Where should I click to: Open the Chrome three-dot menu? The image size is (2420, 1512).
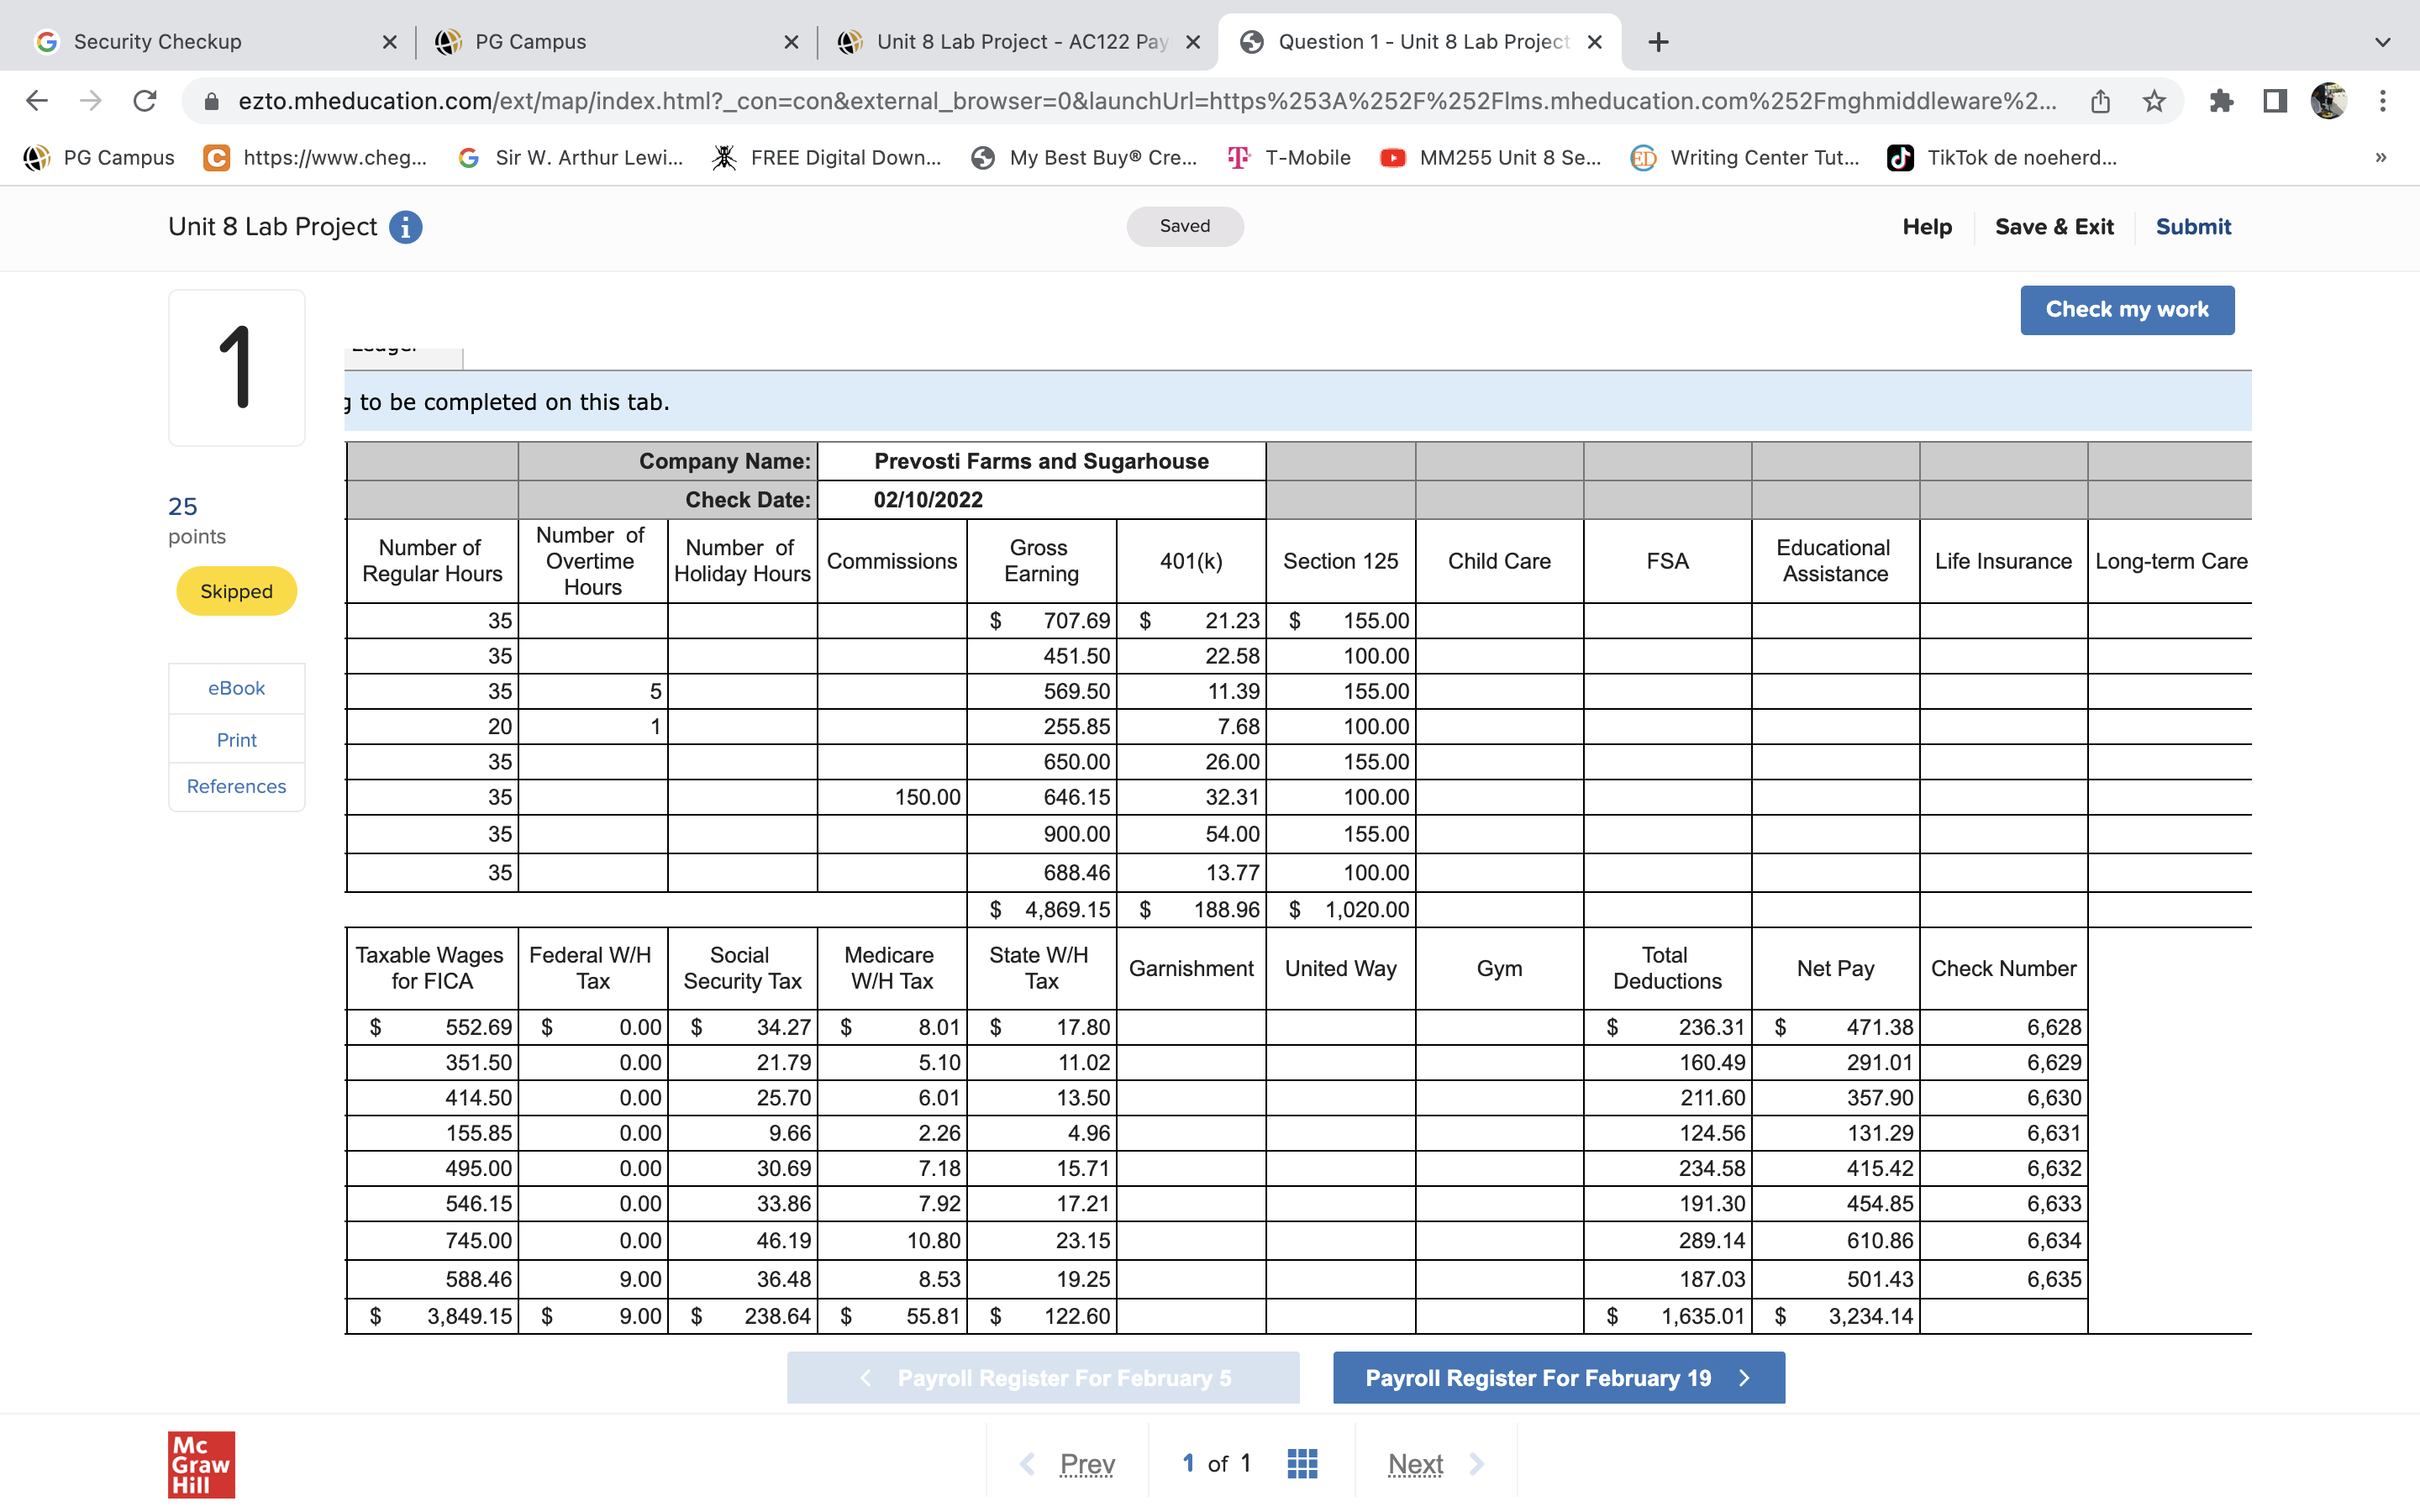(2383, 101)
